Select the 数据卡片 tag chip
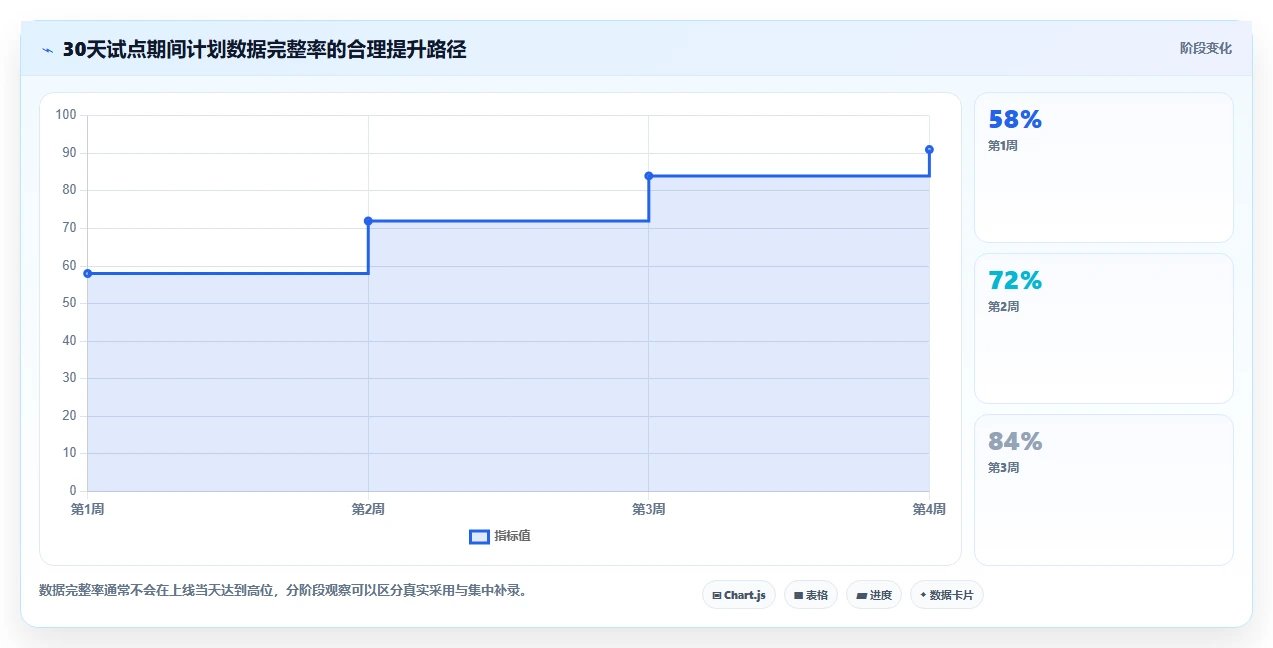1273x648 pixels. tap(946, 595)
